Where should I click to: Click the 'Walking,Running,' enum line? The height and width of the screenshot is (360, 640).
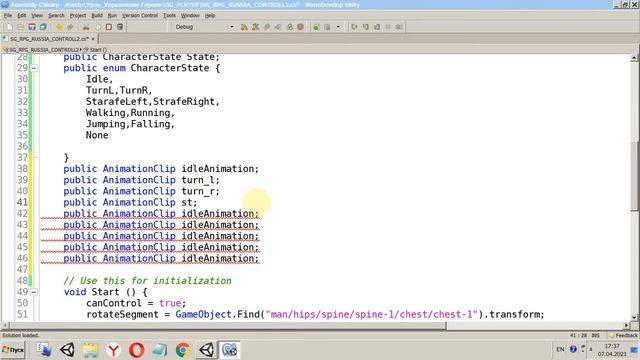130,113
